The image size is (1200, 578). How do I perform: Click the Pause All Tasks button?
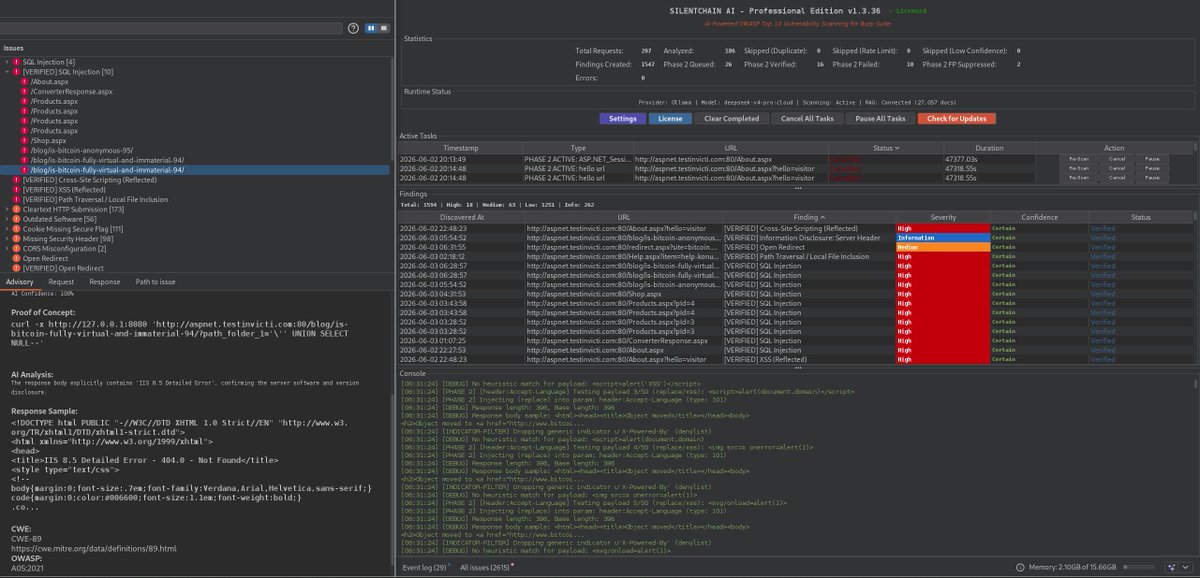click(x=880, y=119)
